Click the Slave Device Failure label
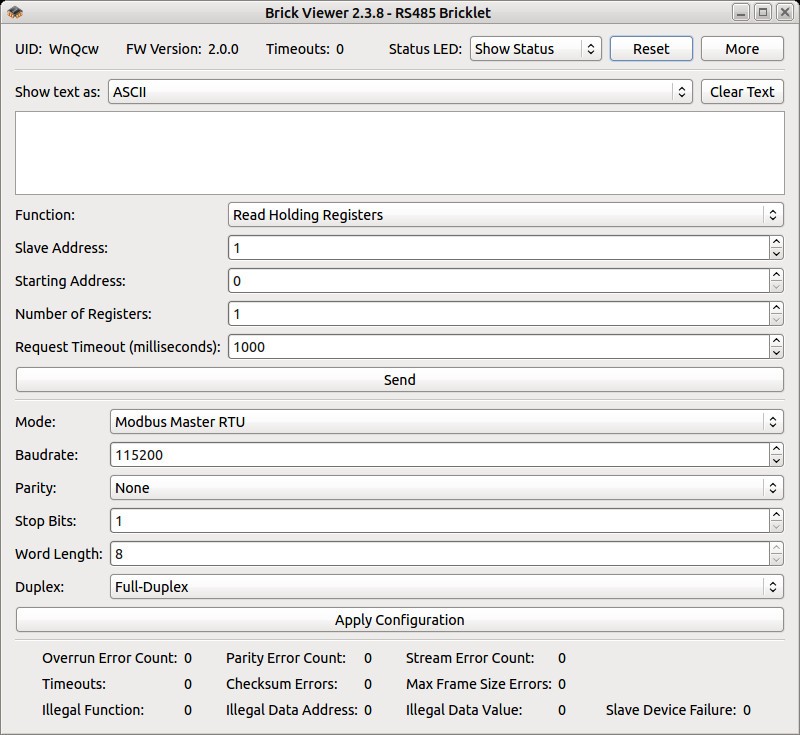 (x=671, y=710)
